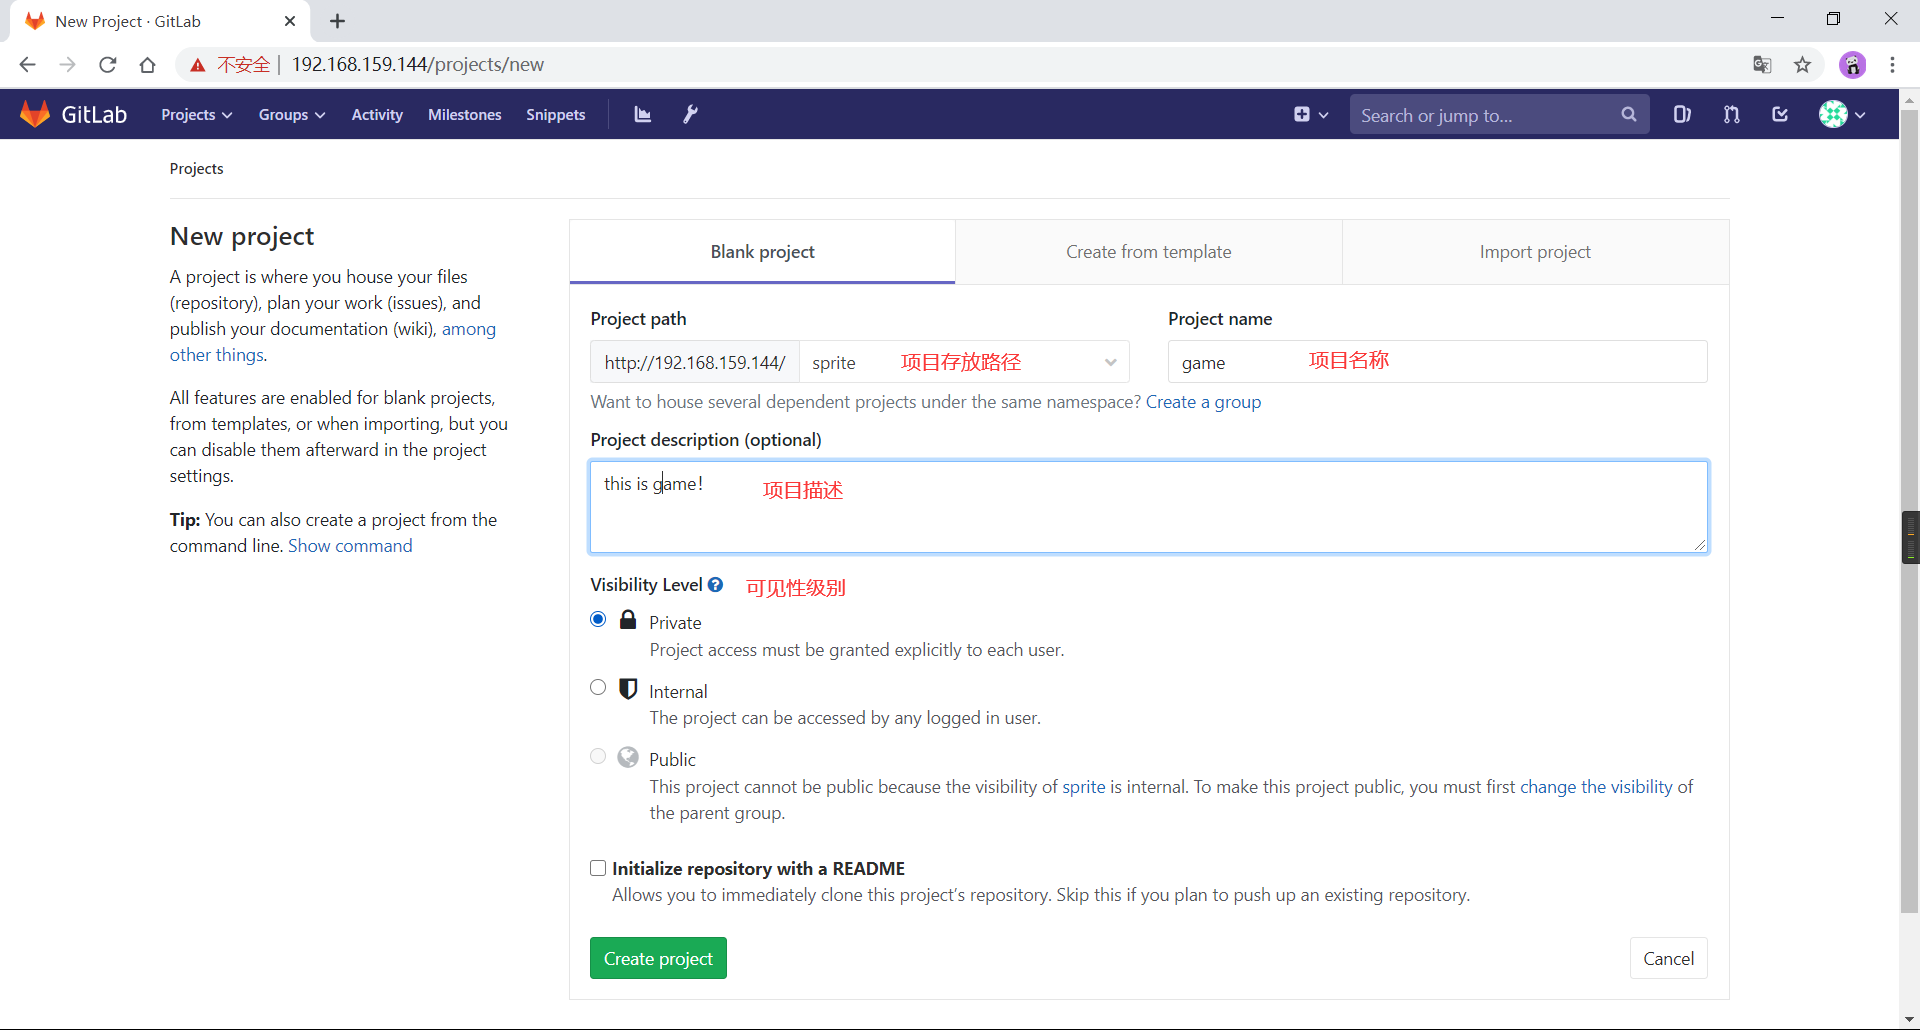The image size is (1920, 1030).
Task: Close the New Project GitLab tab
Action: coord(290,21)
